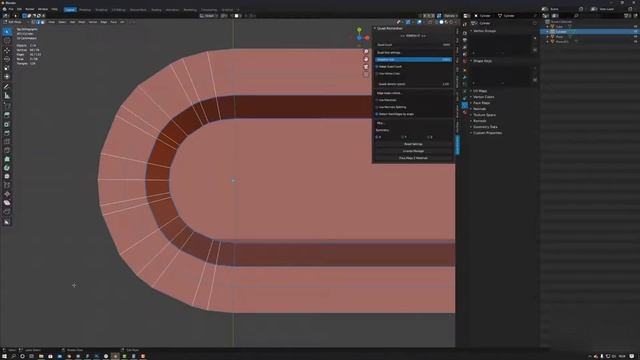Collapse the Shape Keys section
Image resolution: width=640 pixels, height=360 pixels.
point(471,61)
